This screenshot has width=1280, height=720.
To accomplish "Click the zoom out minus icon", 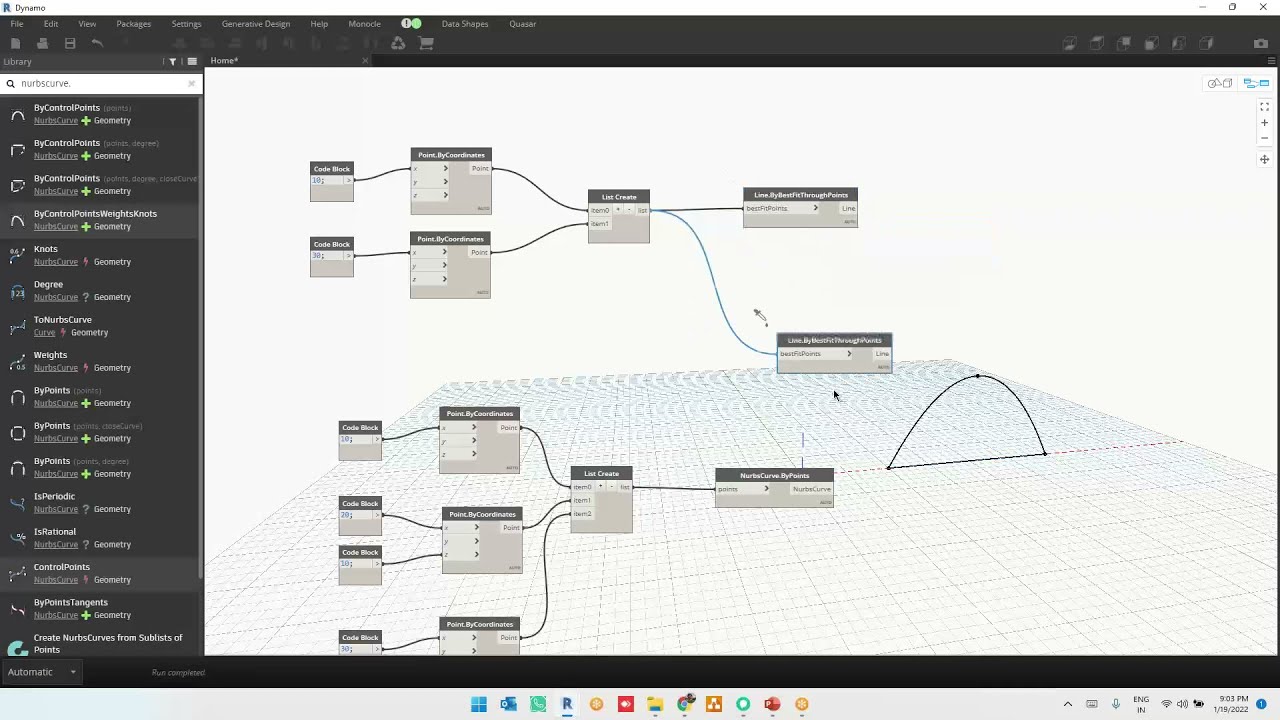I will (x=1264, y=138).
